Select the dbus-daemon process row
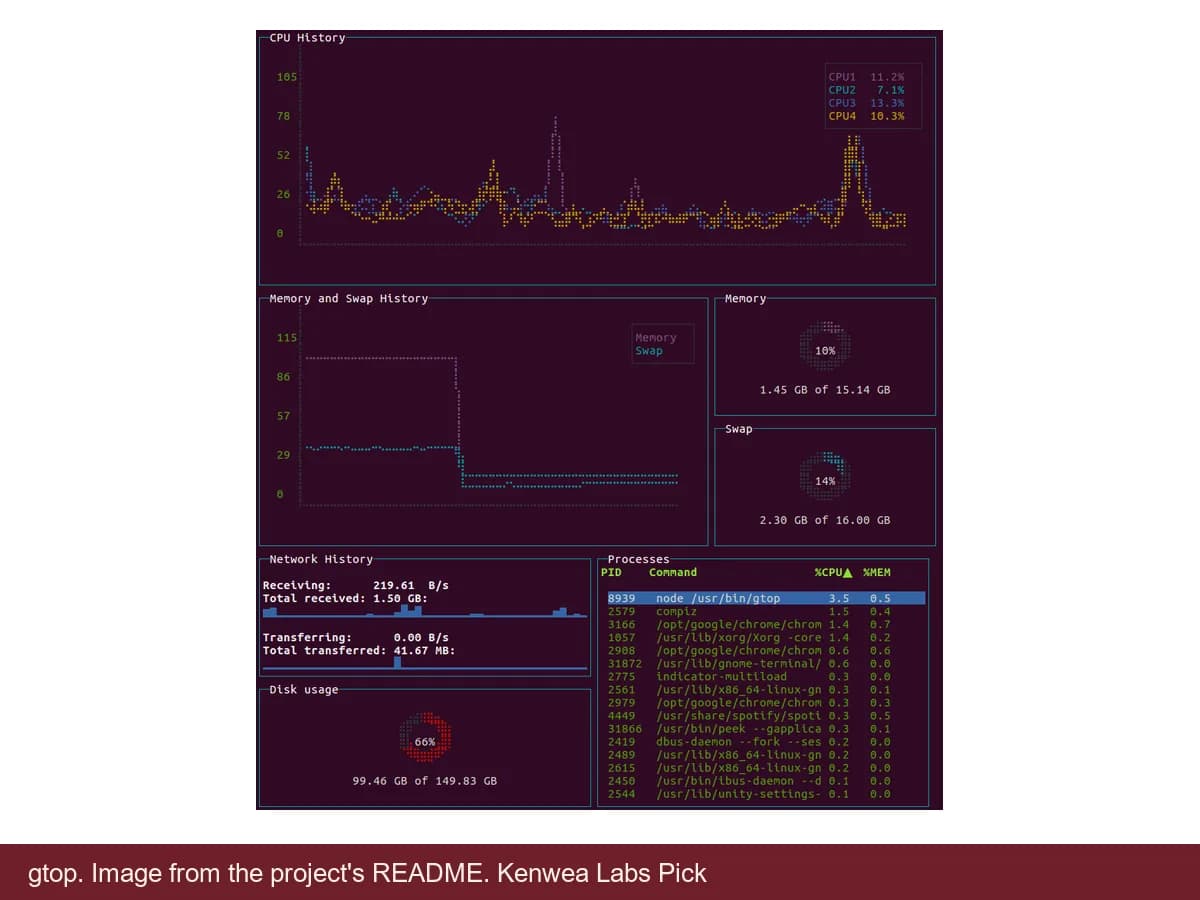The width and height of the screenshot is (1200, 900). pos(766,742)
